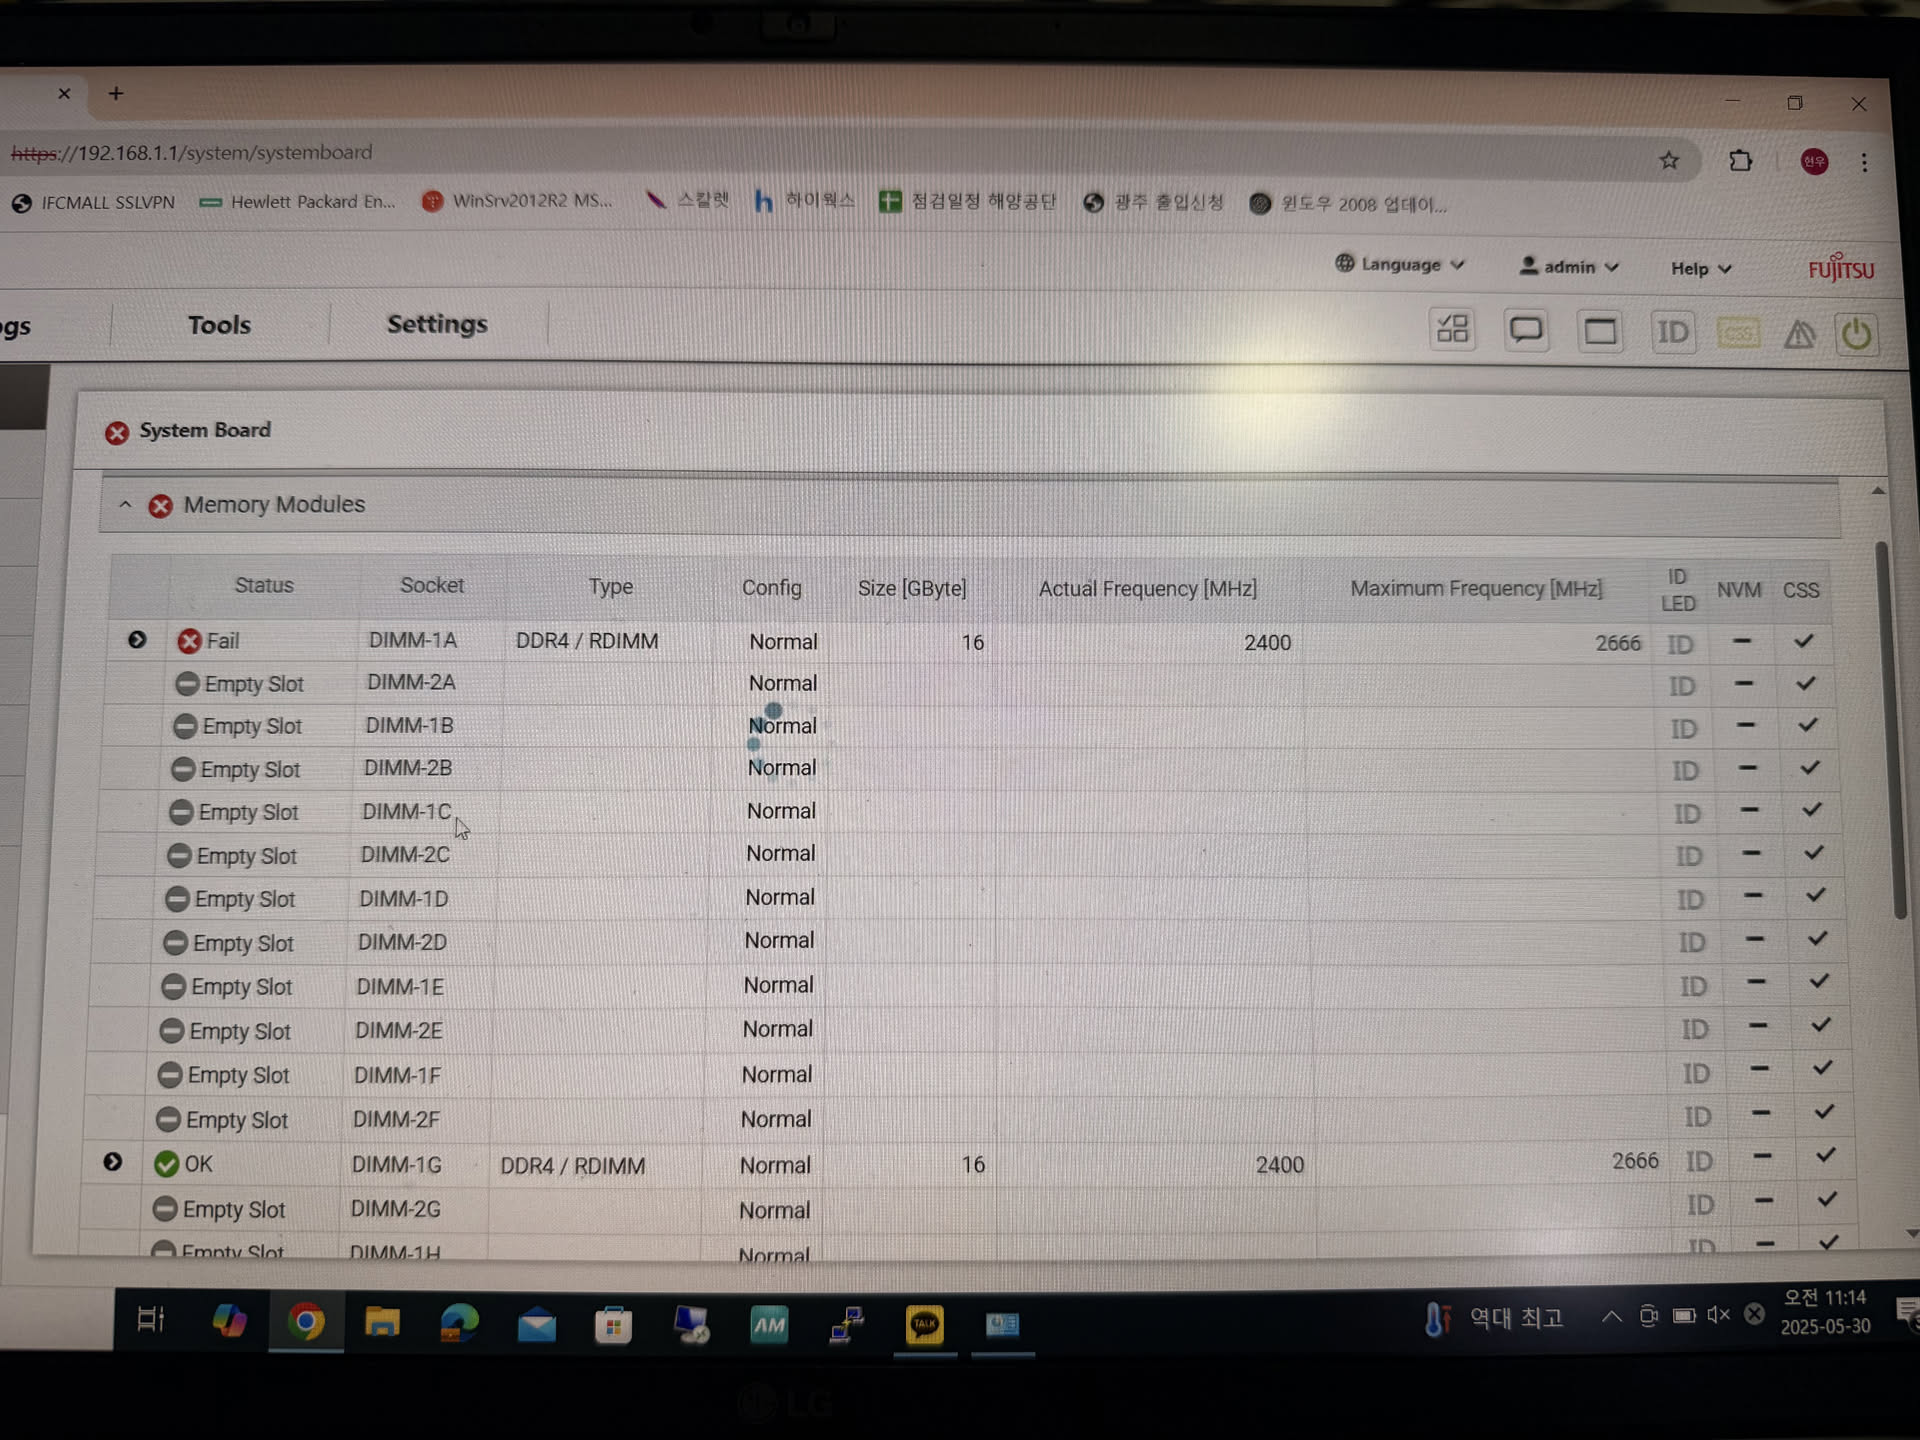Open the Settings menu tab
Screen dimensions: 1920x1440
[x=437, y=324]
